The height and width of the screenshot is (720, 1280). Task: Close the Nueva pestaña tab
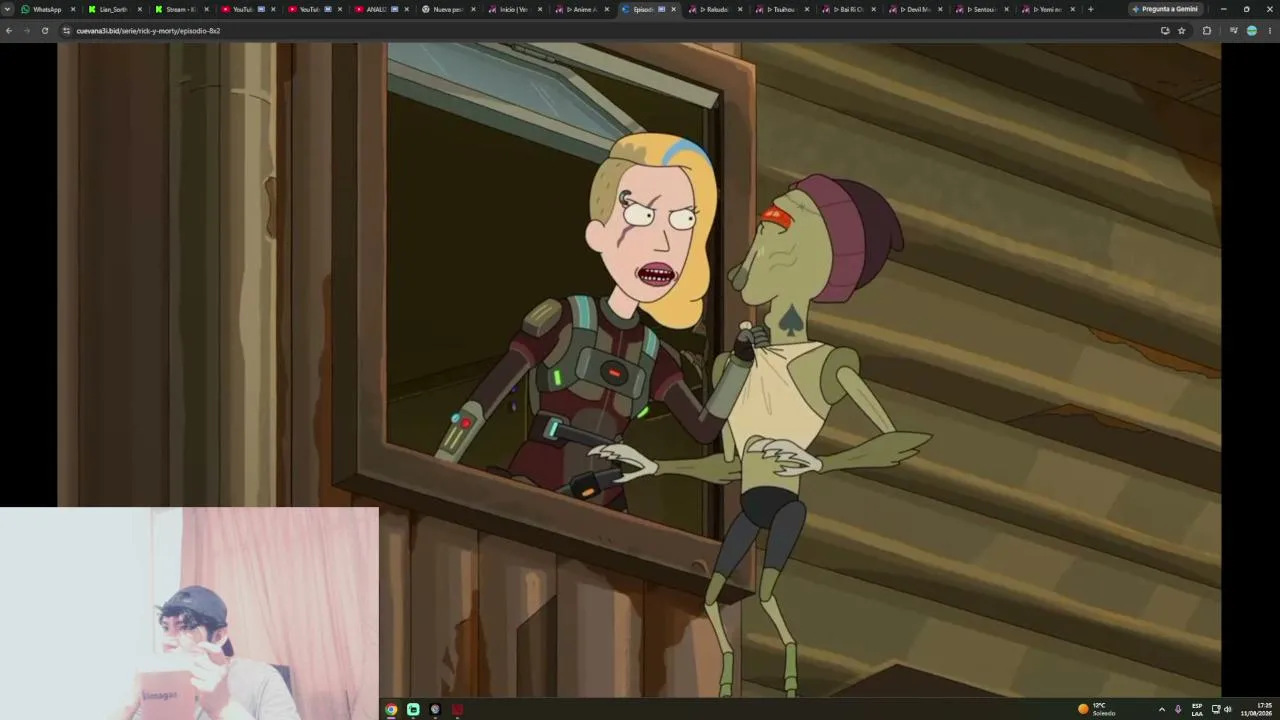(x=473, y=9)
